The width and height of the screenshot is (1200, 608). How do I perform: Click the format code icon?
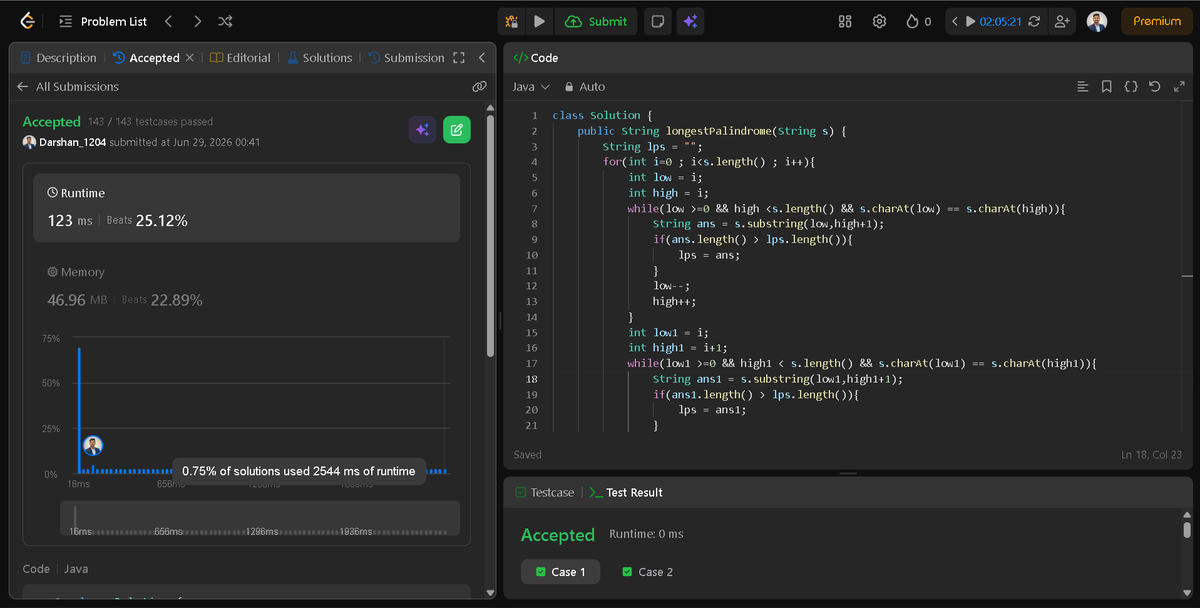(x=1082, y=87)
